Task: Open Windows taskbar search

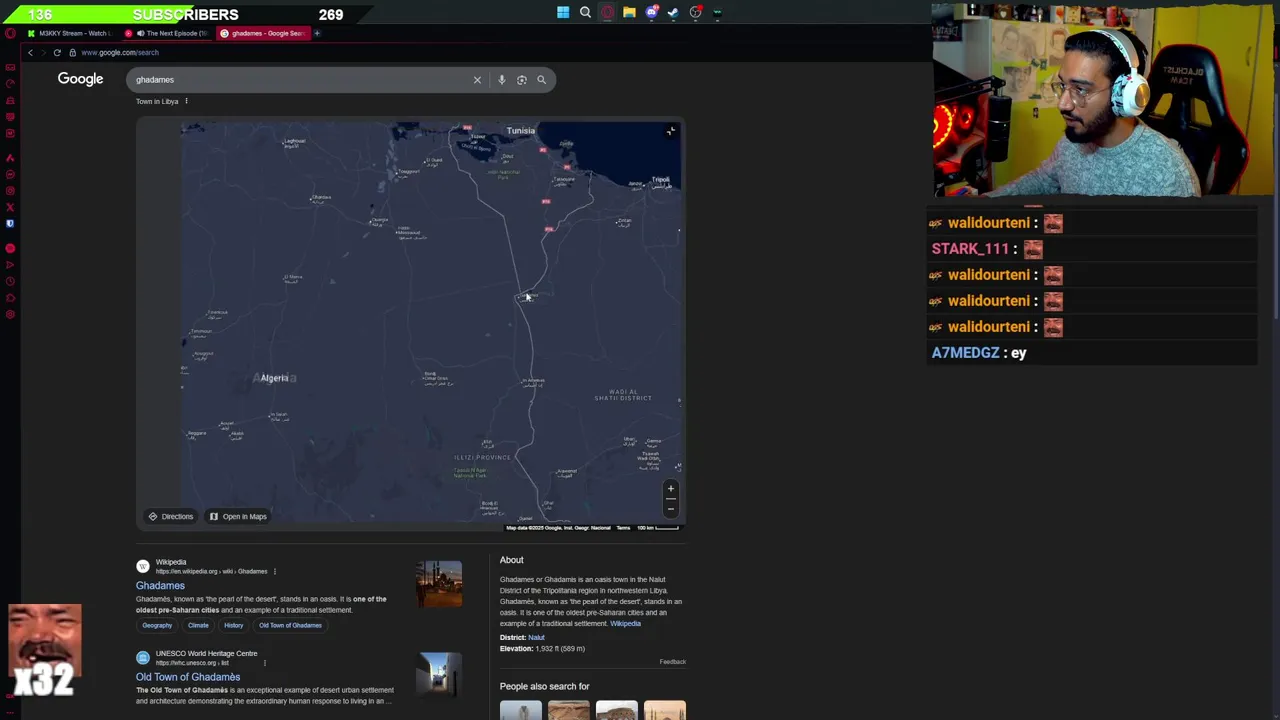Action: [585, 13]
